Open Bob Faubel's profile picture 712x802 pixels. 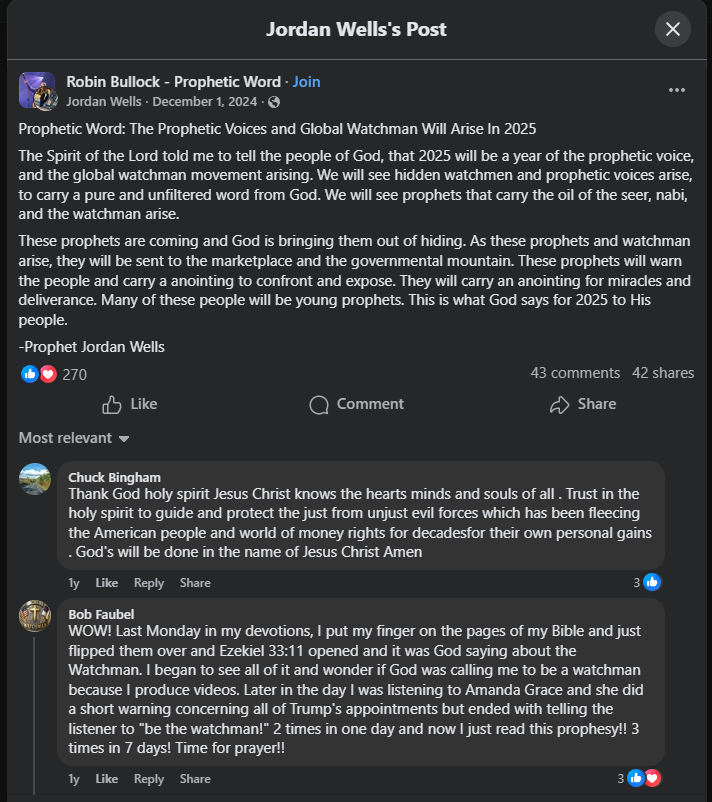tap(35, 615)
